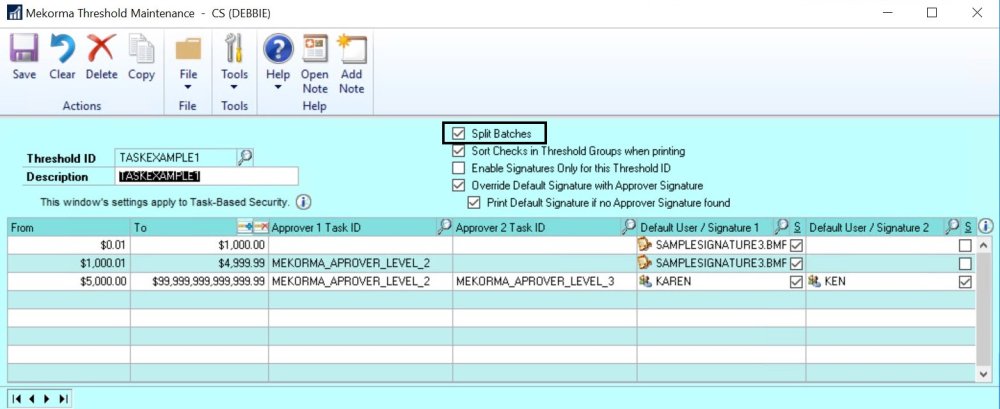Select MEKORMA_APROVER_LEVEL_3 cell

(545, 281)
